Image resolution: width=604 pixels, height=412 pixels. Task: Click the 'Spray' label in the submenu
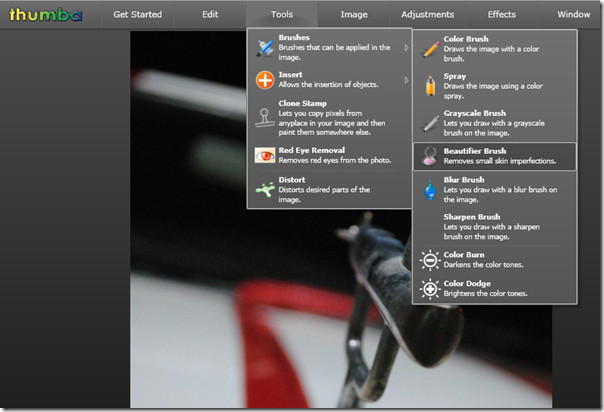pyautogui.click(x=455, y=76)
